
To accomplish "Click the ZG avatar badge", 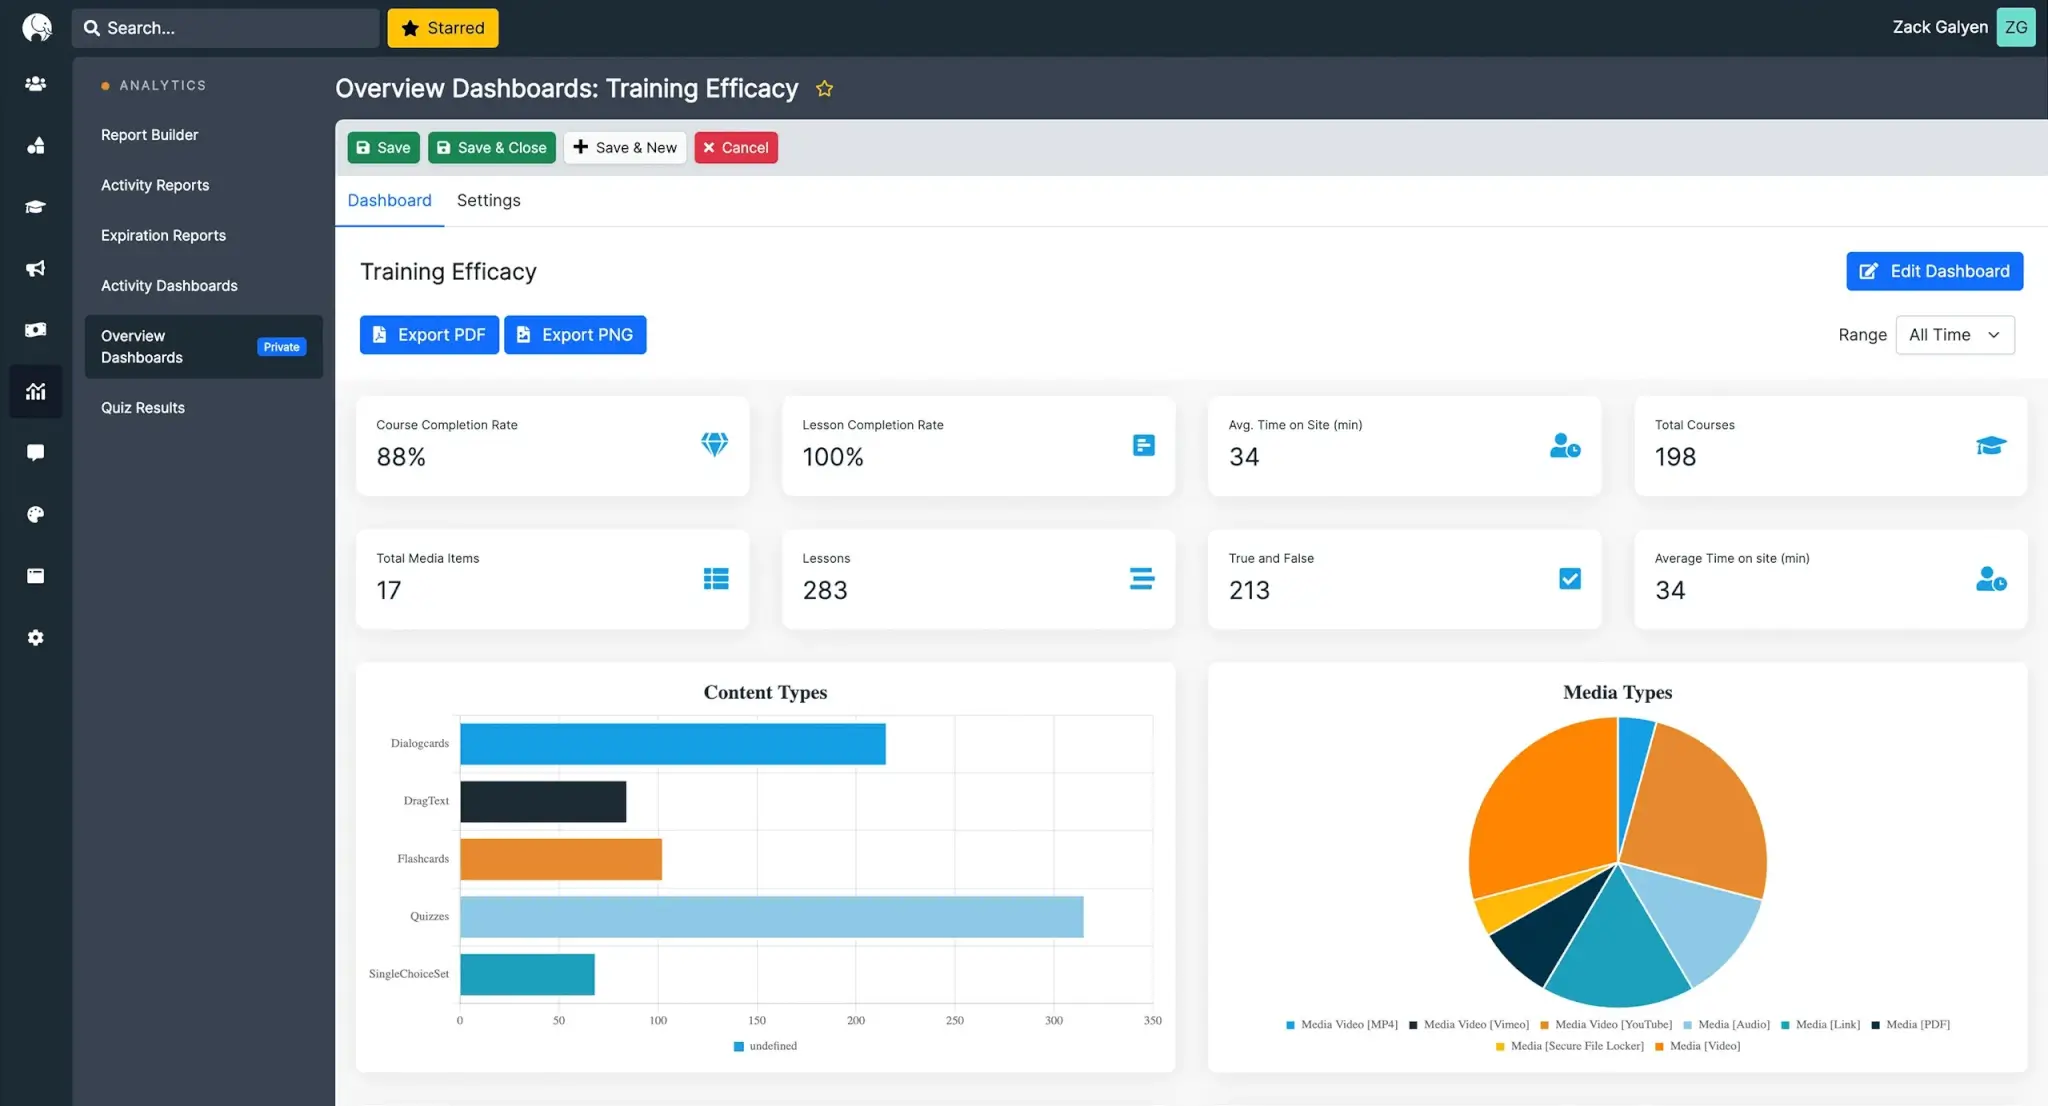I will tap(2015, 27).
